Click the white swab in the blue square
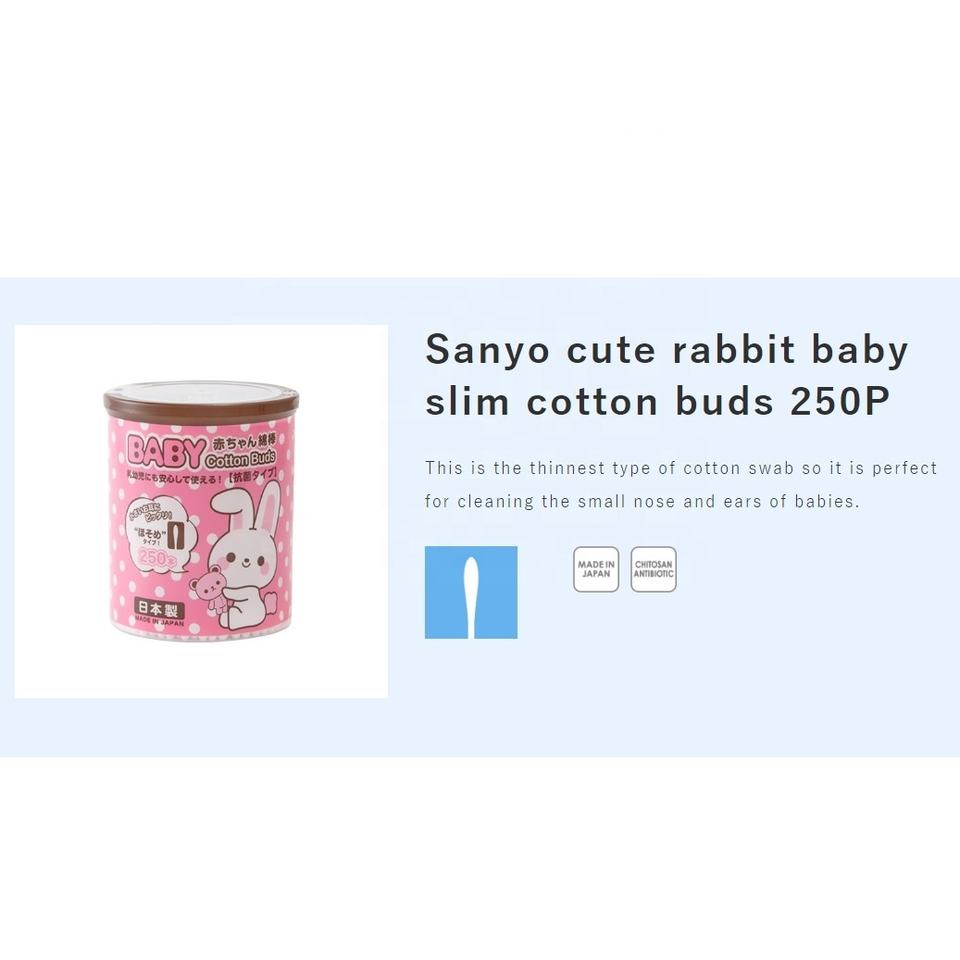The image size is (960, 960). click(471, 597)
